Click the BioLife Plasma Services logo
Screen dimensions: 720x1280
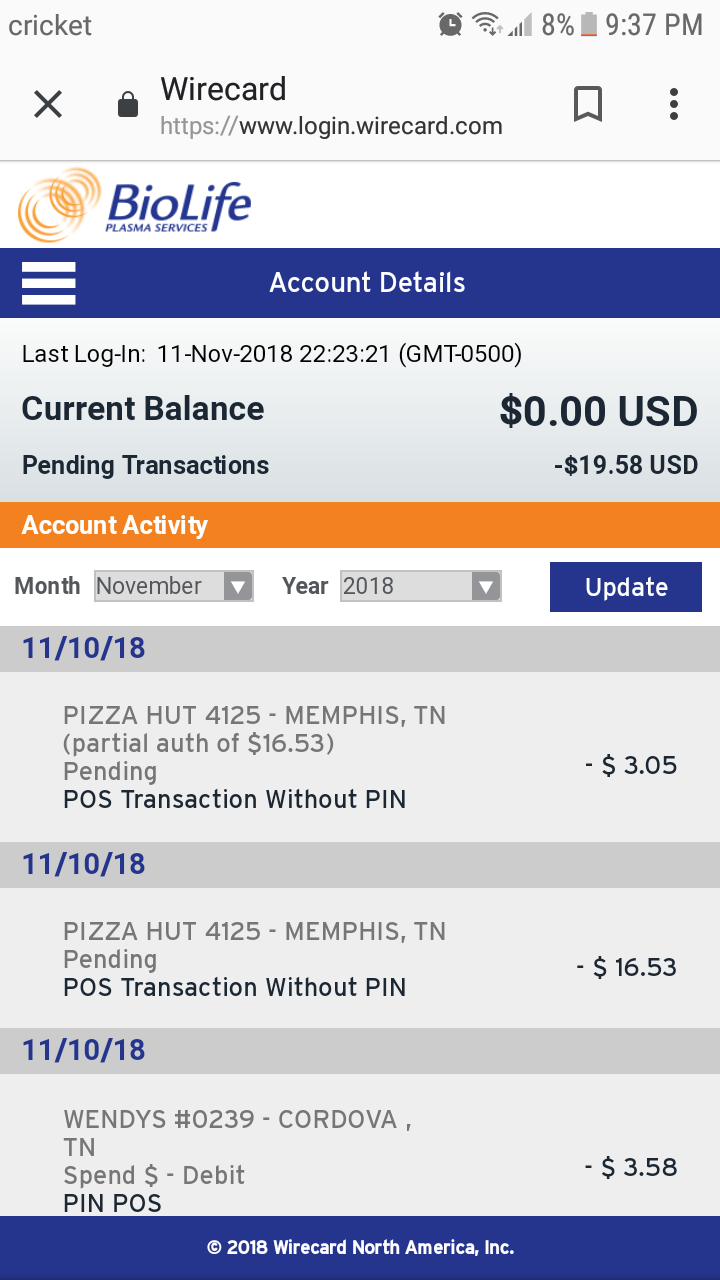pos(135,205)
